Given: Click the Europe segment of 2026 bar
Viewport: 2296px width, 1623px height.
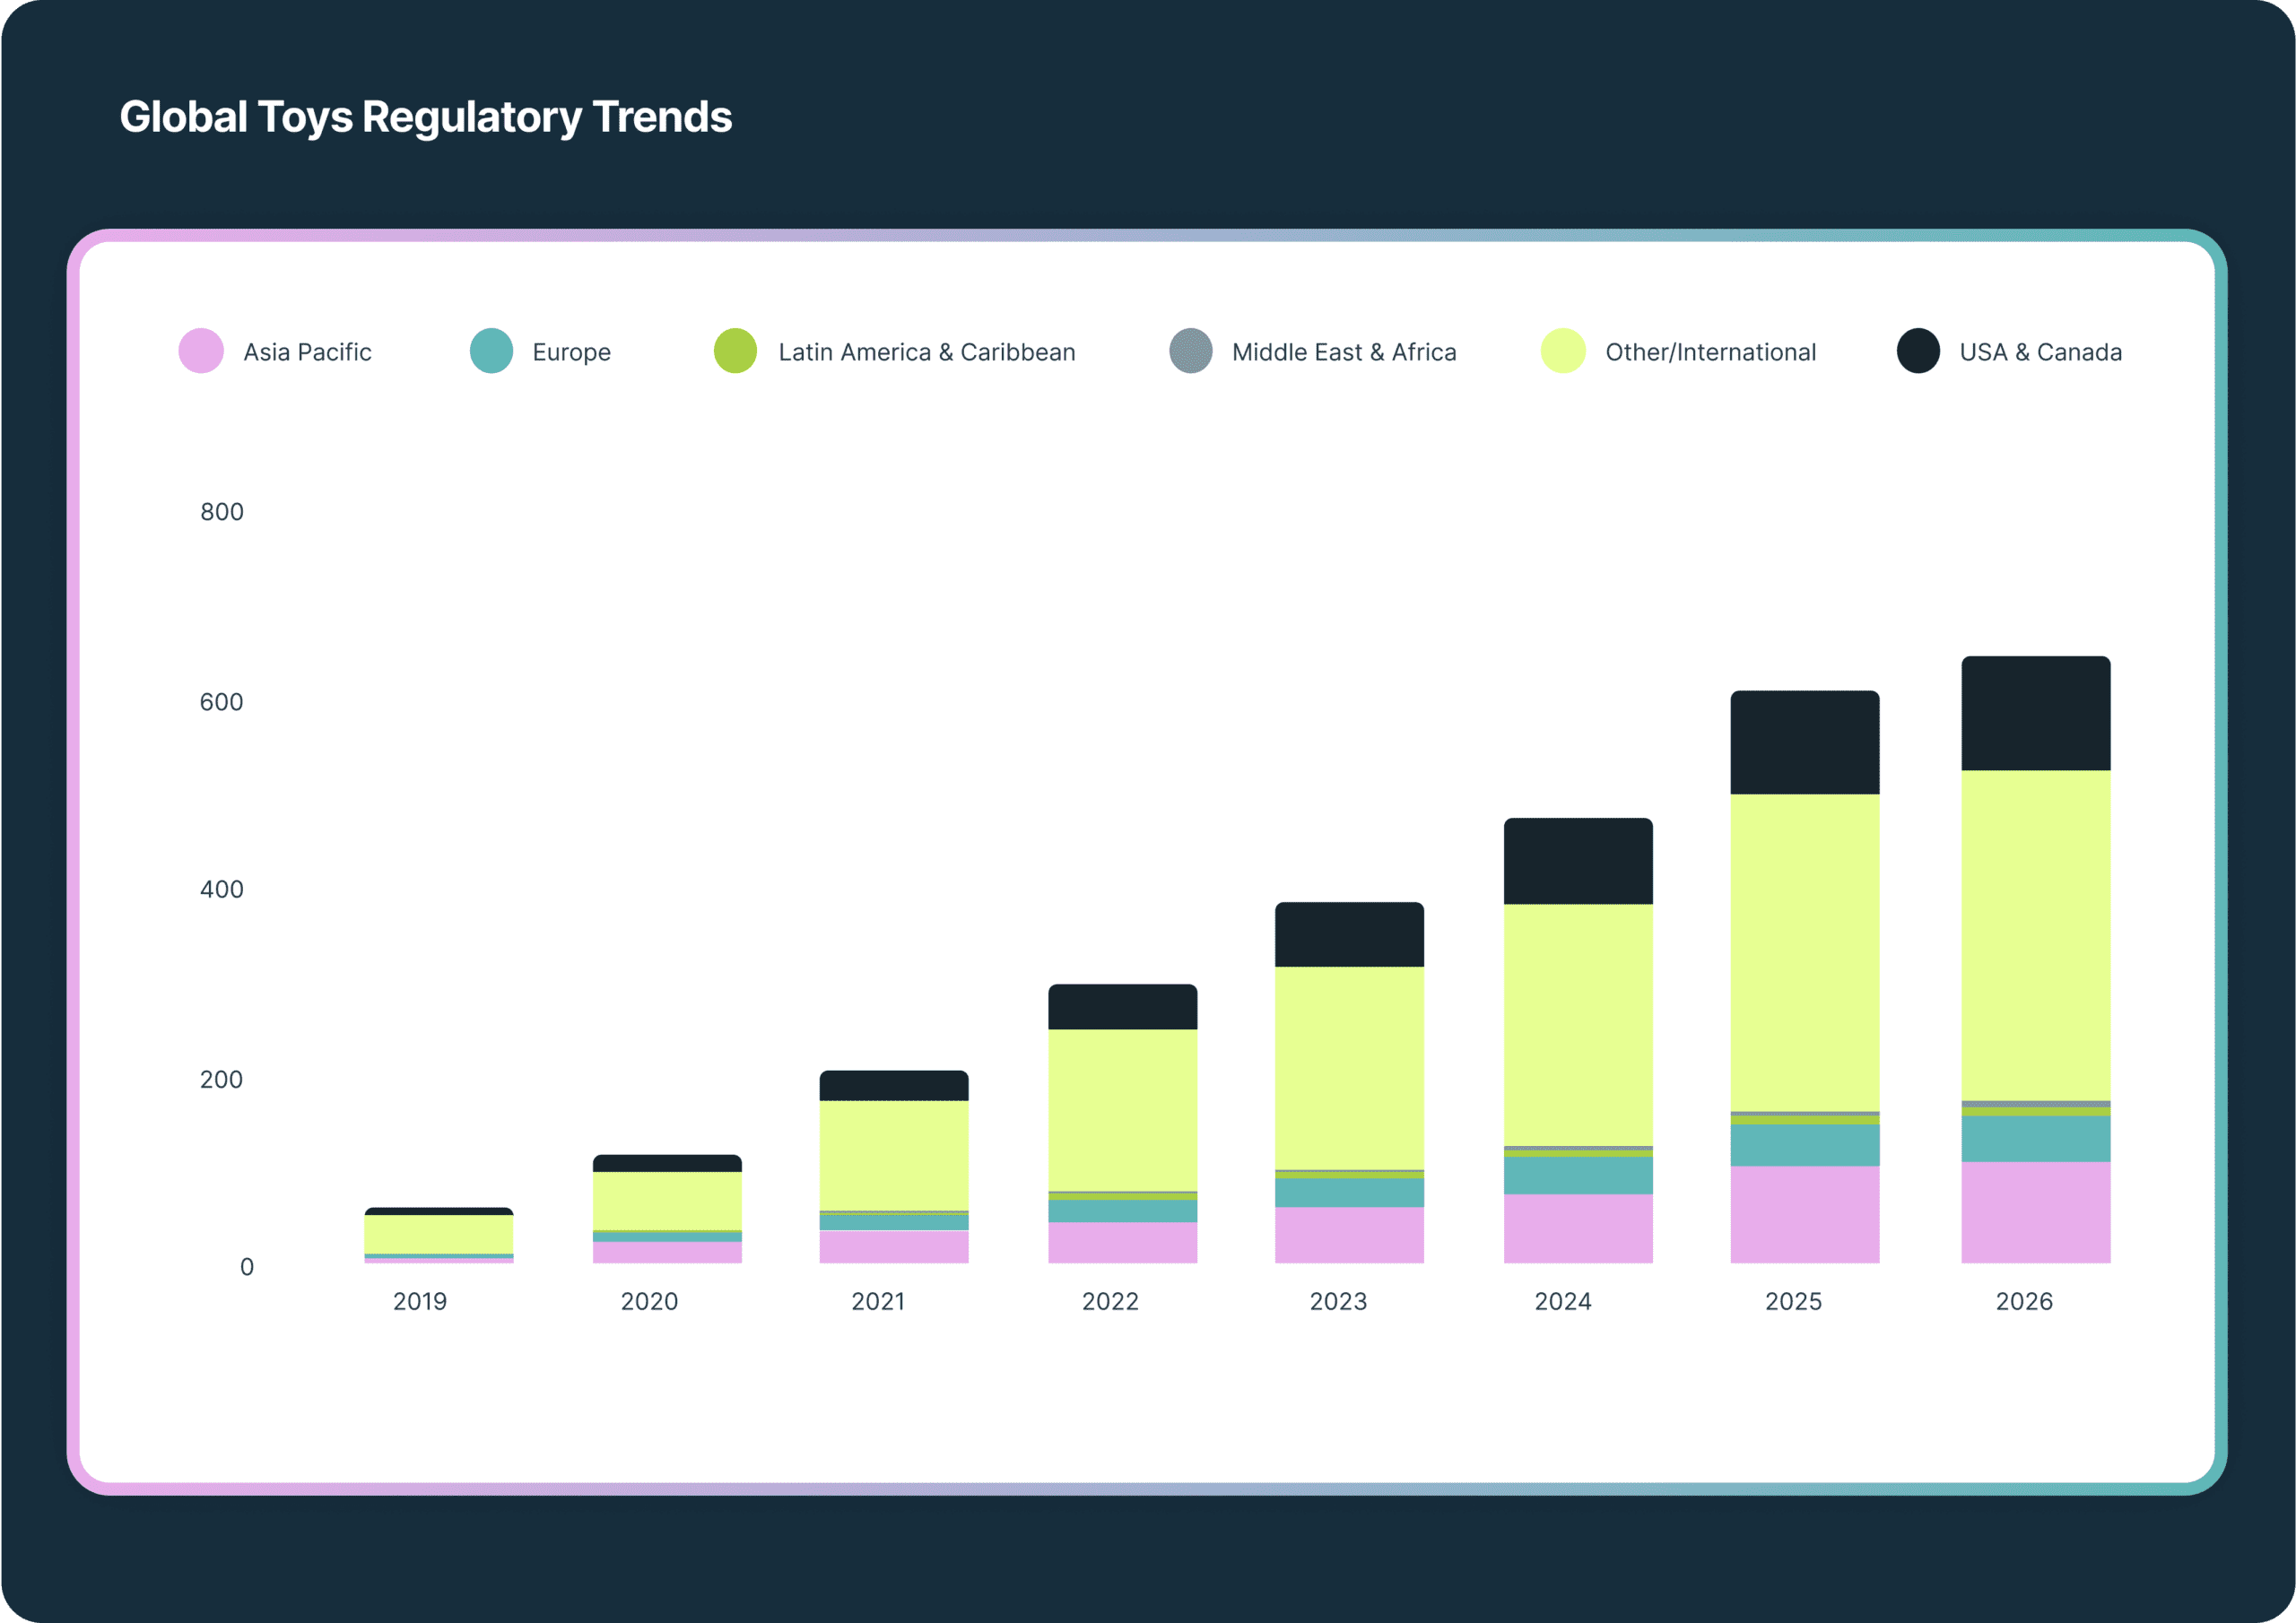Looking at the screenshot, I should click(2036, 1138).
